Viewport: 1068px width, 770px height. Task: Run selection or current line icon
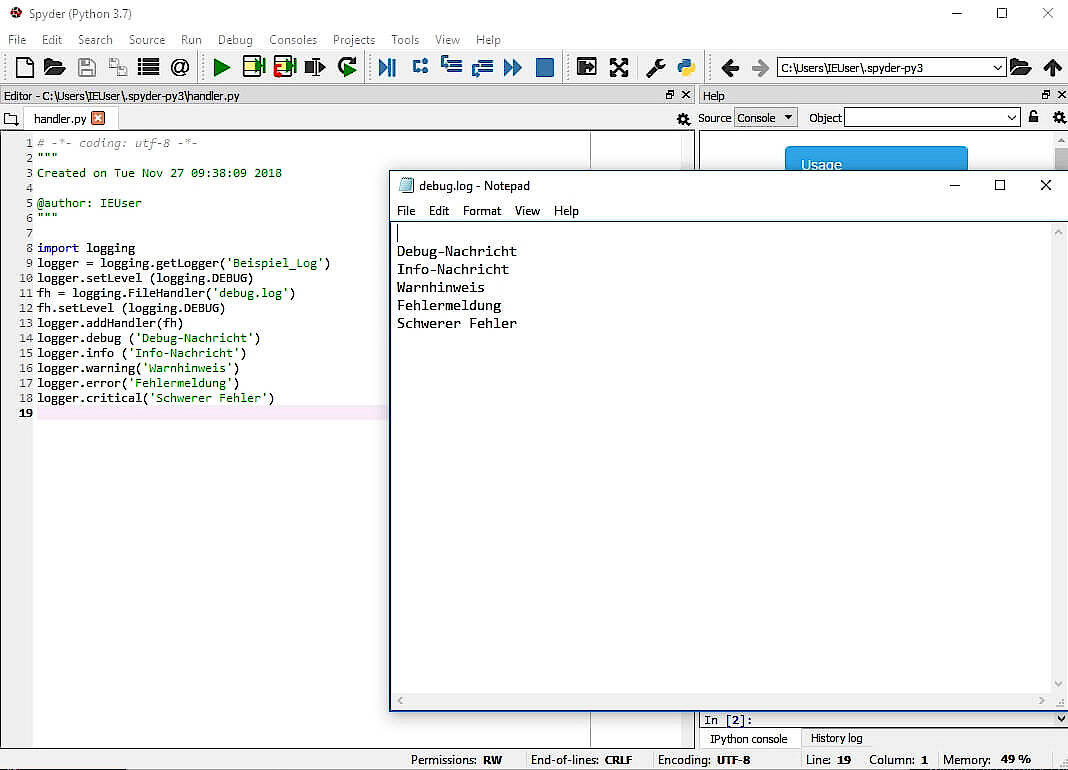pyautogui.click(x=315, y=67)
